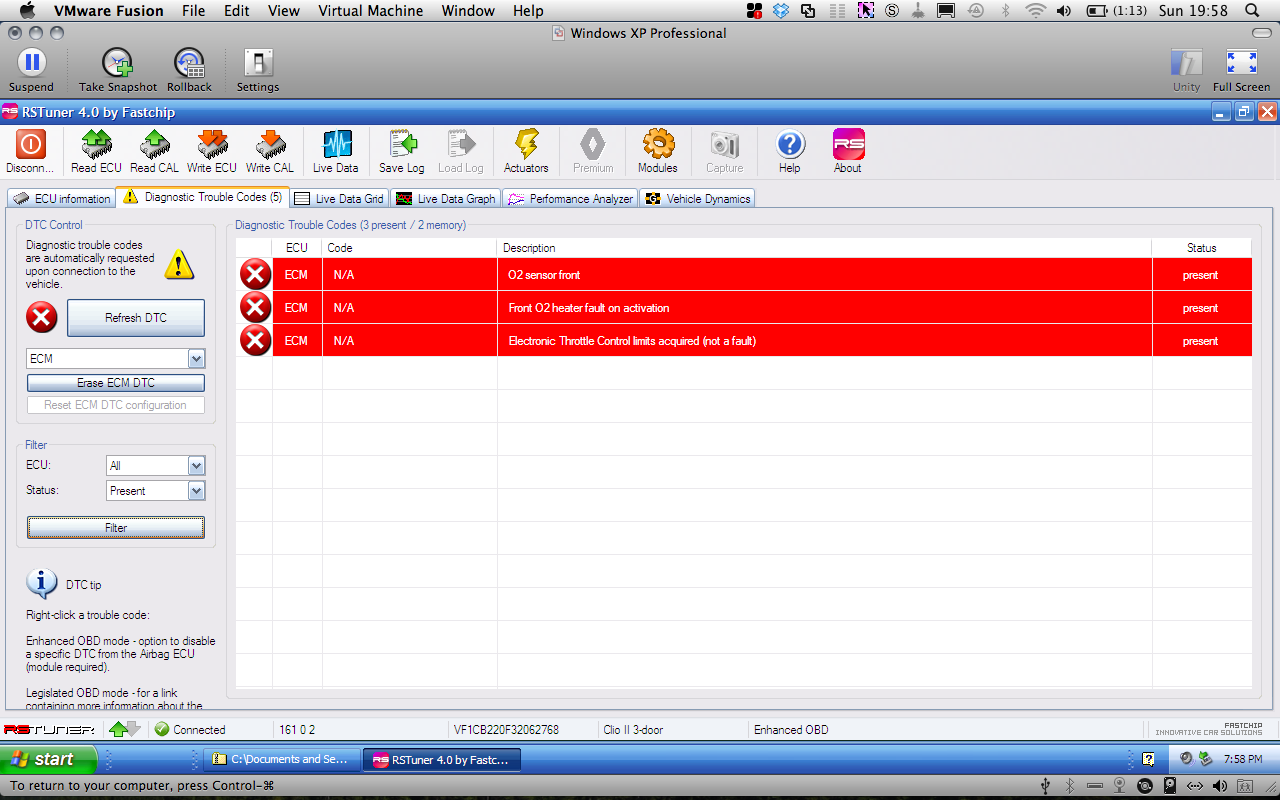1280x800 pixels.
Task: Select Electronic Throttle Control limits row text
Action: [632, 341]
